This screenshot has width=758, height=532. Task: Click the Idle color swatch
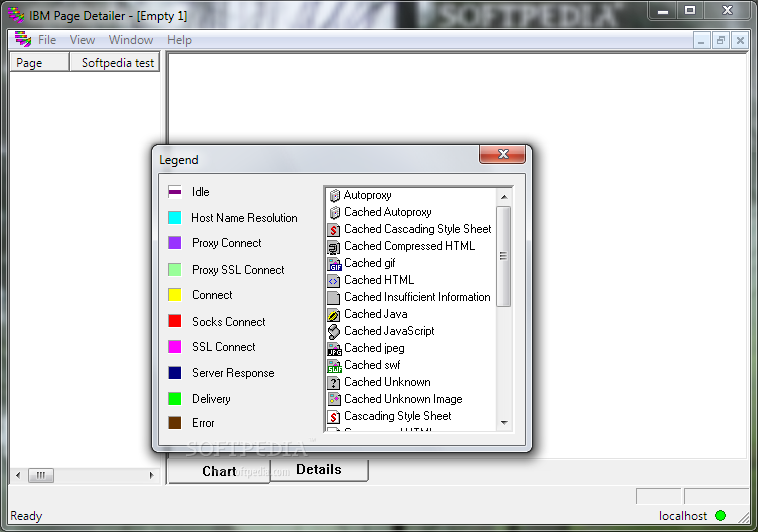pos(175,192)
